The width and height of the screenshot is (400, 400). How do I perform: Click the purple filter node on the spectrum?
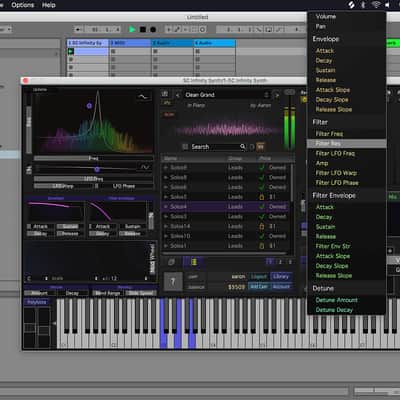(x=89, y=106)
